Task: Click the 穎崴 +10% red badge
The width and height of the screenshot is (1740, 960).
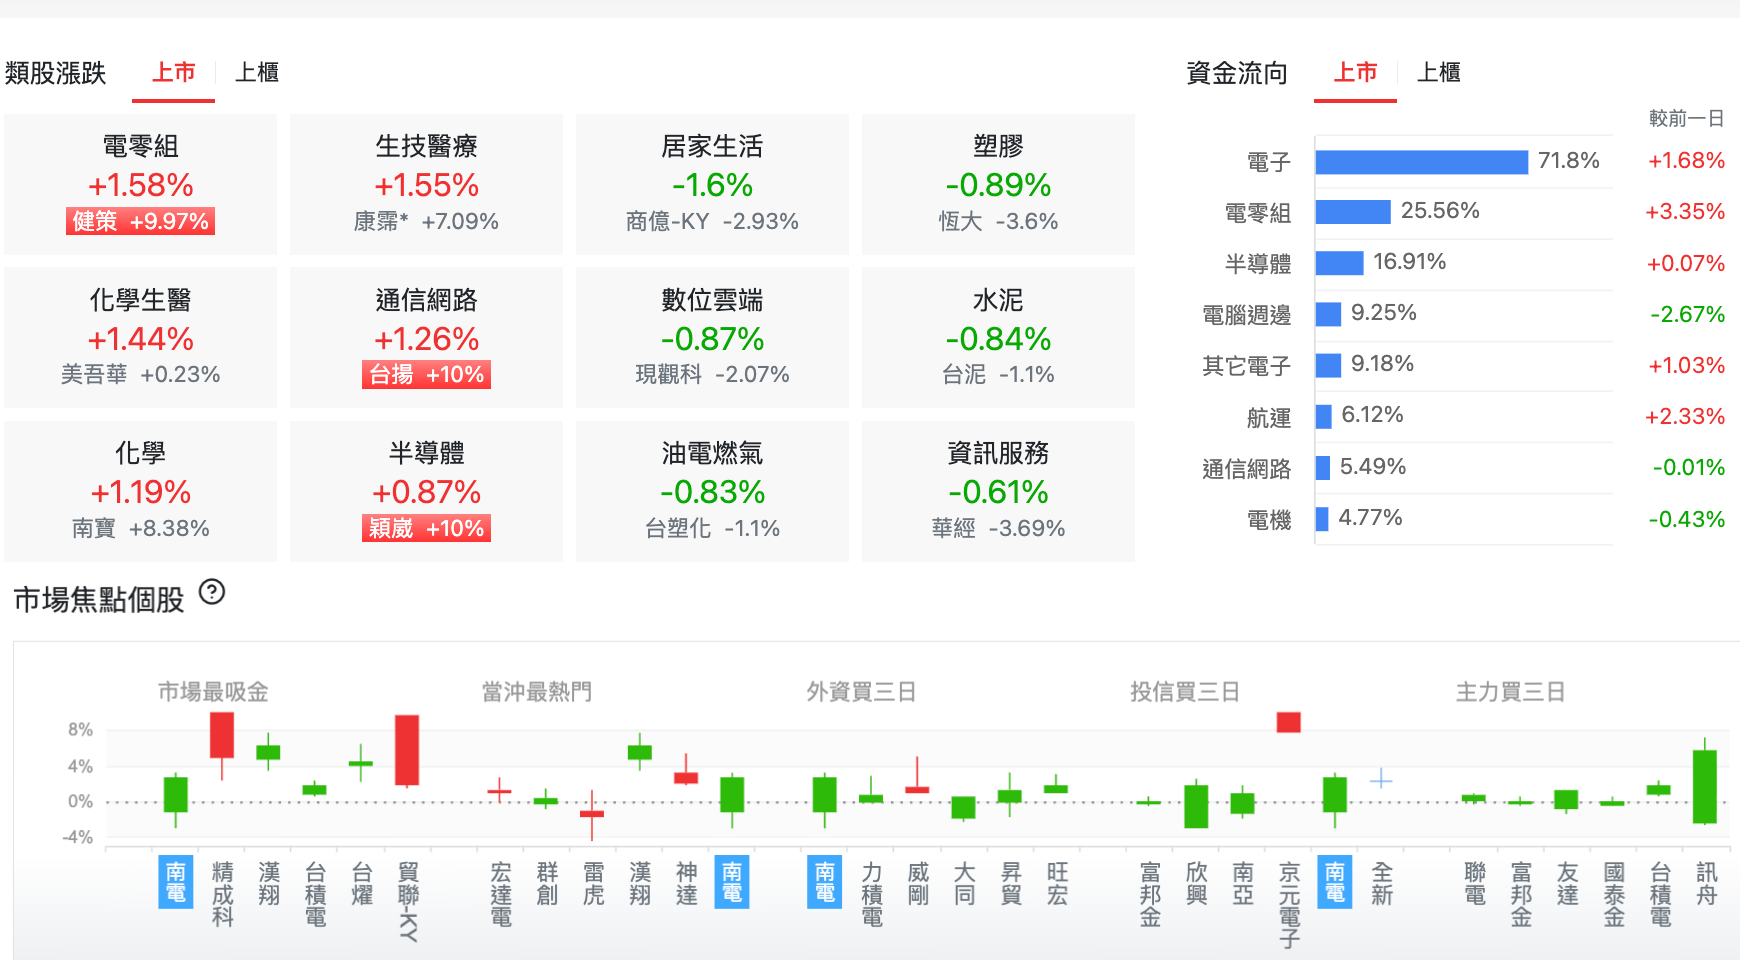Action: 426,528
